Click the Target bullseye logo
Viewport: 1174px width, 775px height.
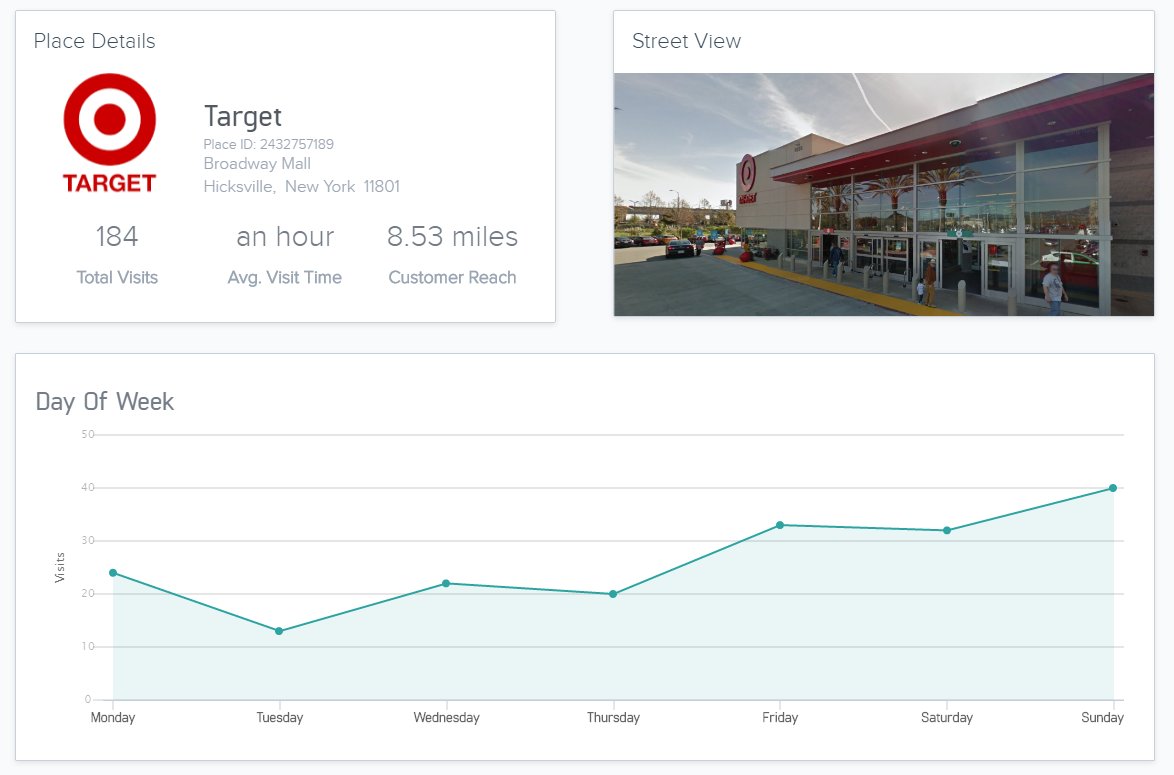click(x=109, y=133)
